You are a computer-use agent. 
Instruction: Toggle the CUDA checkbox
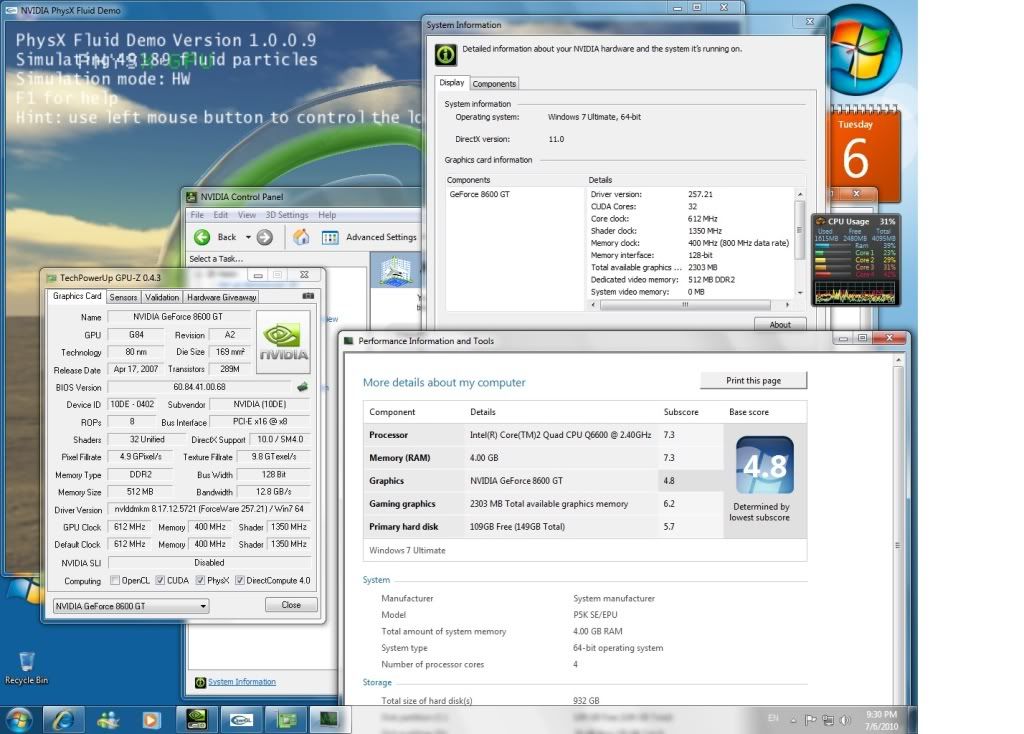coord(159,581)
